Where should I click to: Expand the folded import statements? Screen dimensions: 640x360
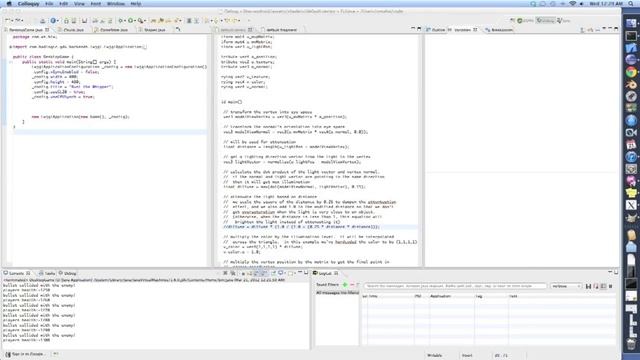click(11, 47)
